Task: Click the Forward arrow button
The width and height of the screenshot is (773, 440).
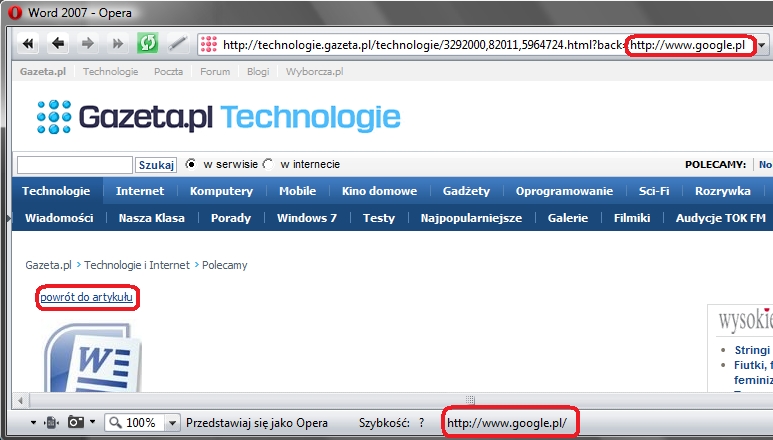Action: click(x=88, y=44)
